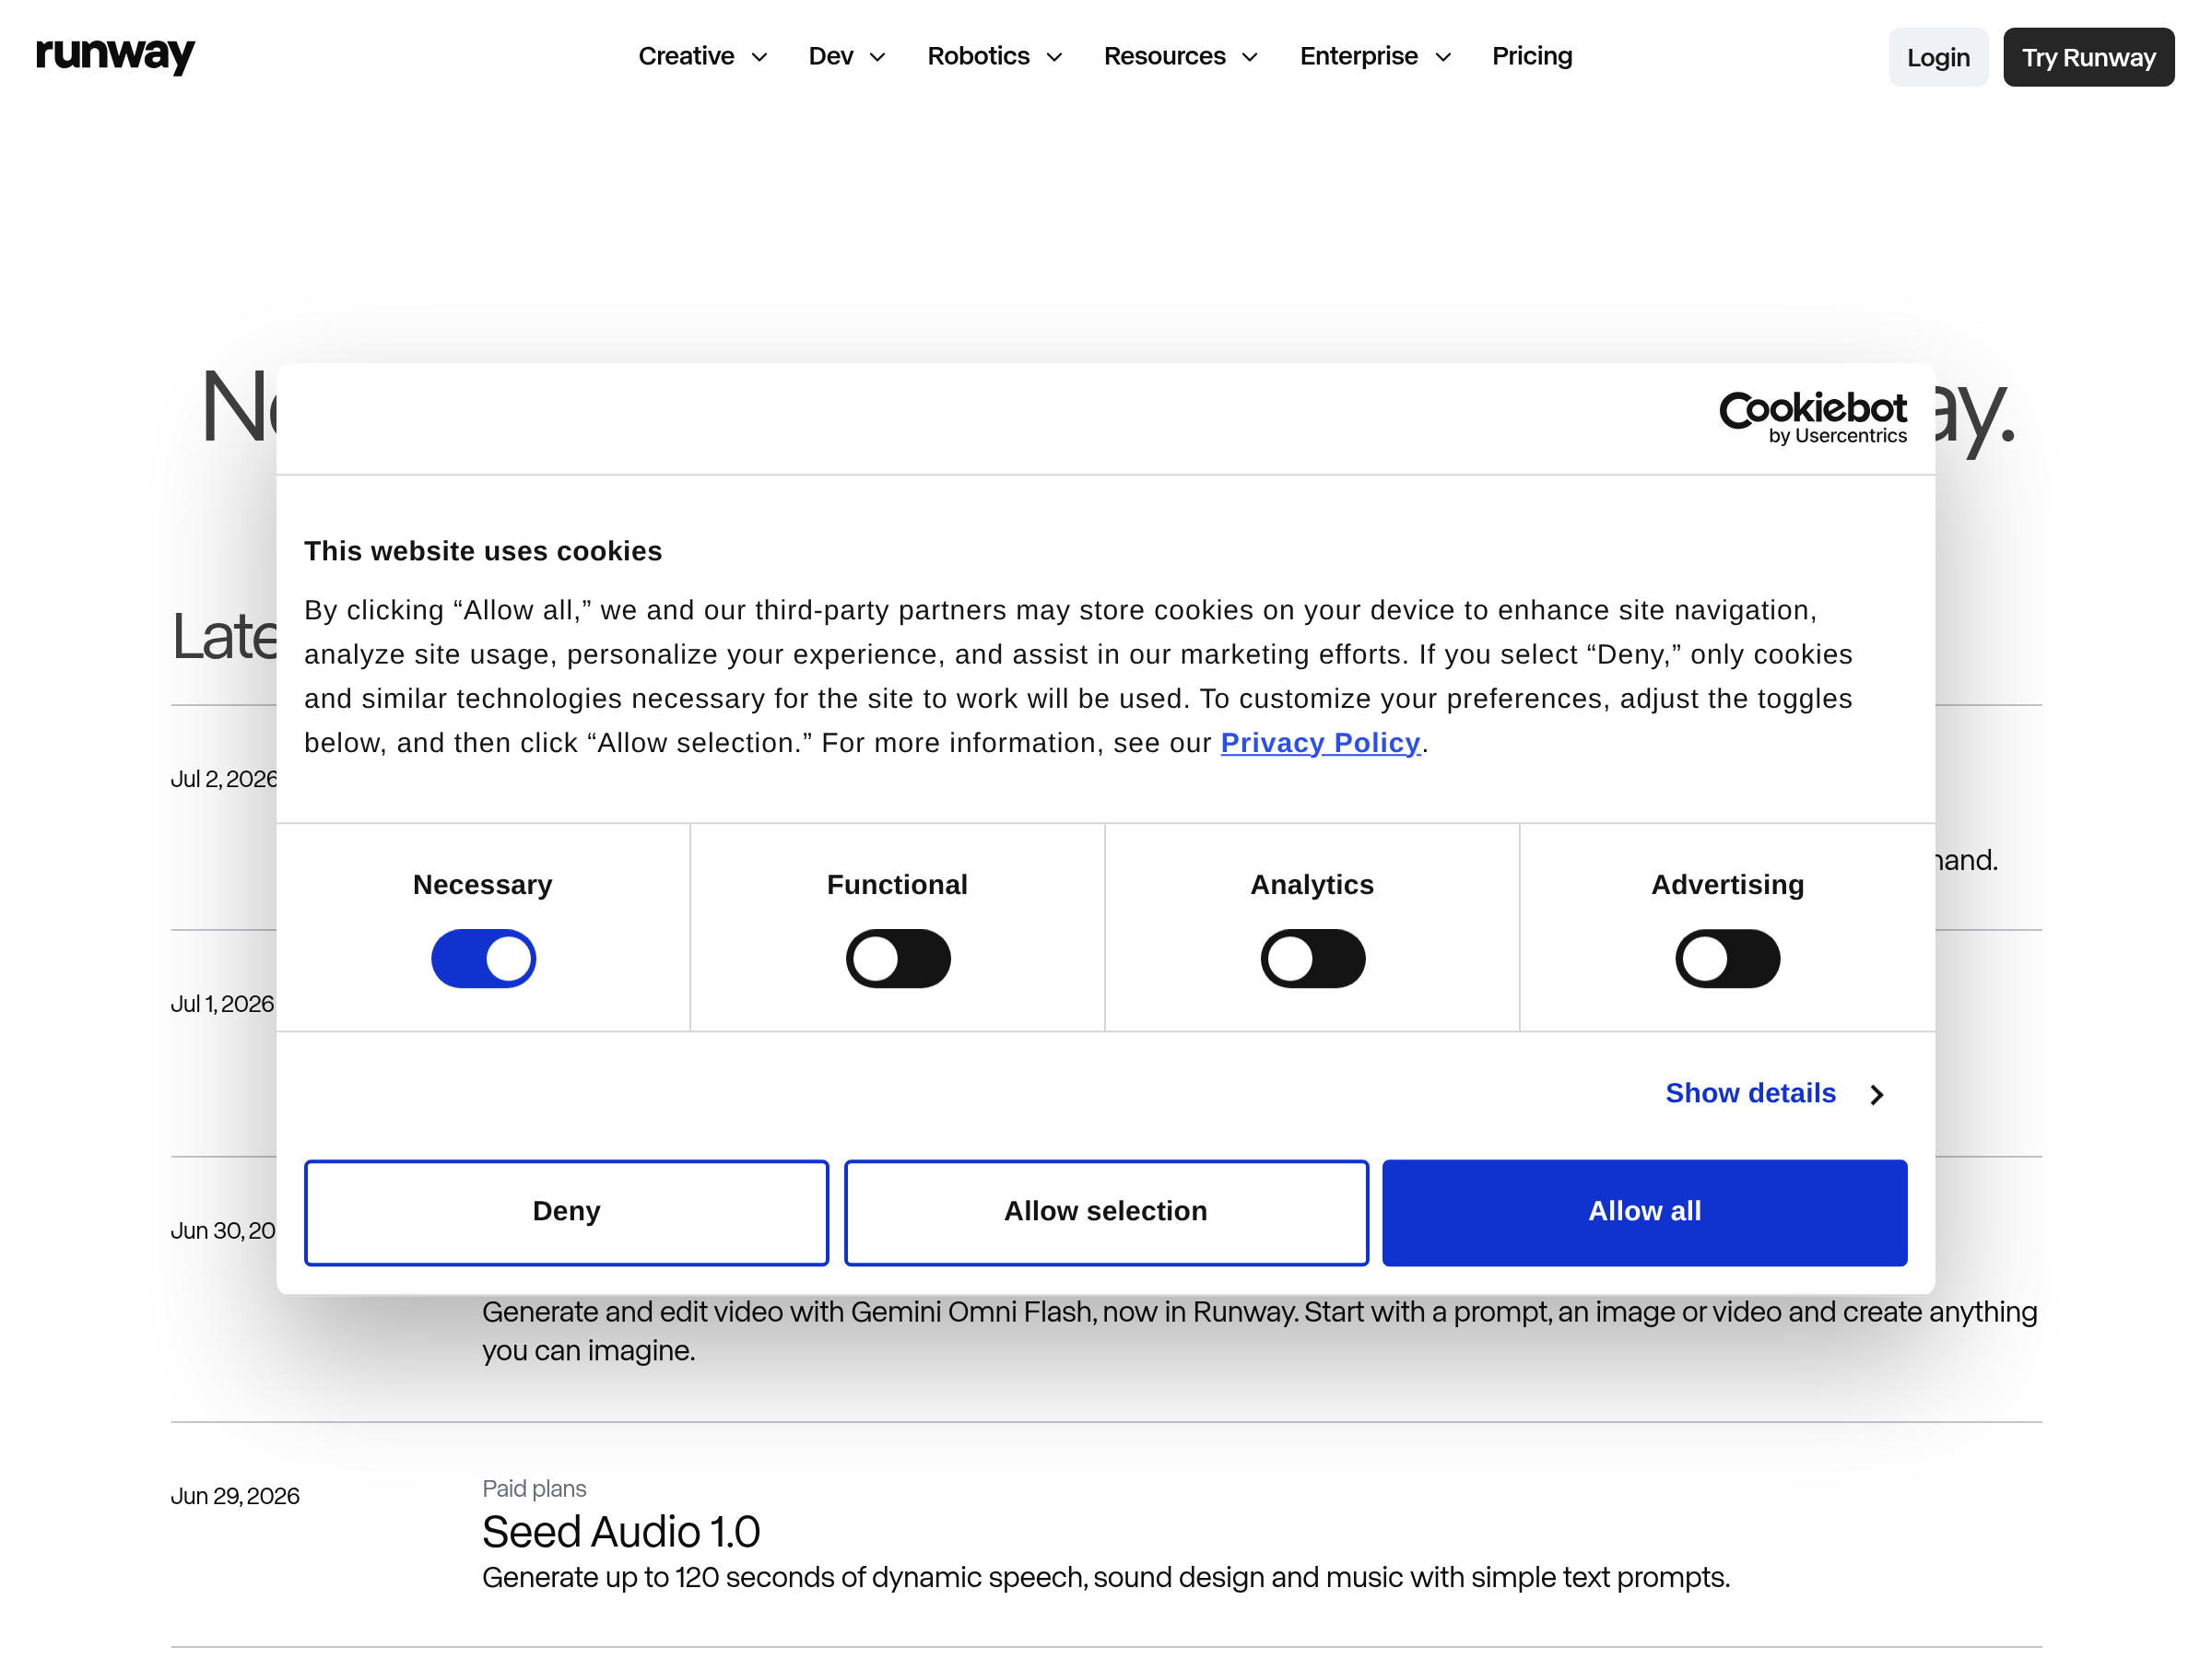
Task: Expand the Creative menu chevron
Action: [x=759, y=58]
